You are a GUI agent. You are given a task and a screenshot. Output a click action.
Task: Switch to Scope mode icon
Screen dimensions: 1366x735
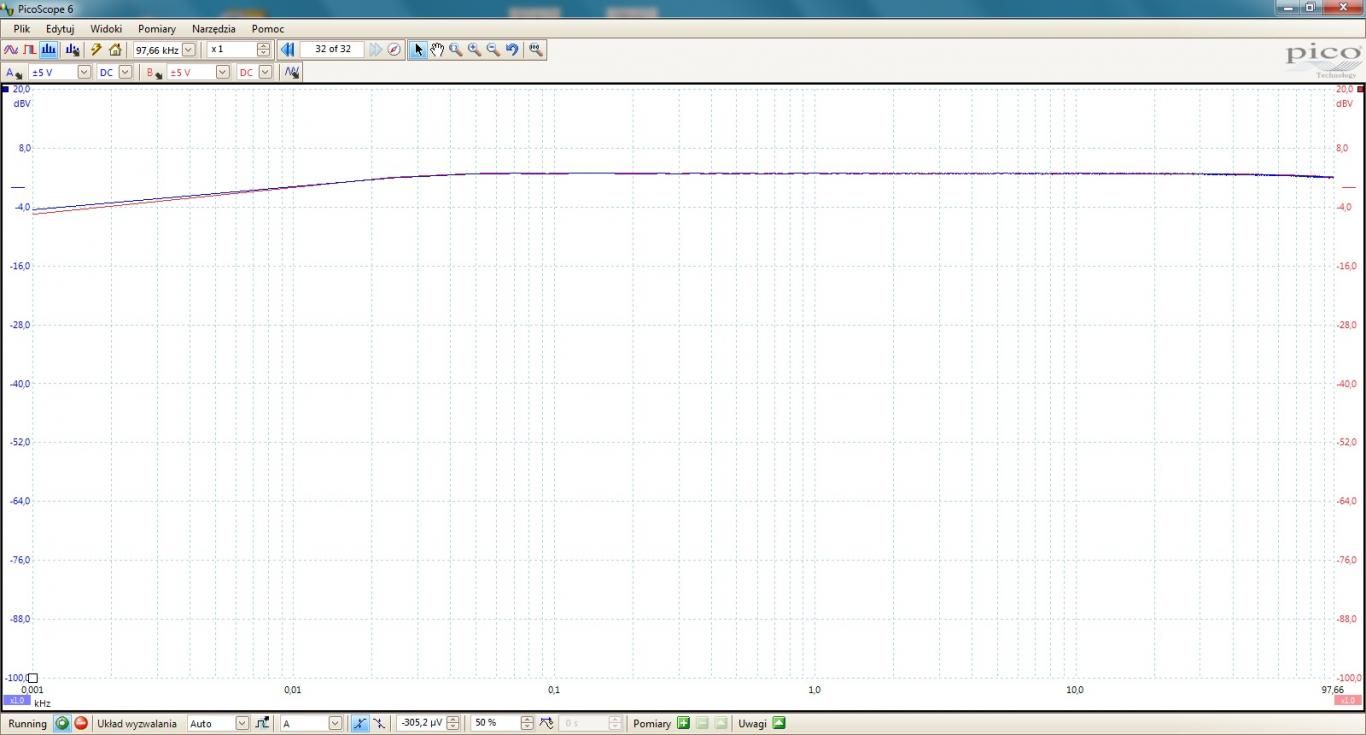[x=11, y=49]
